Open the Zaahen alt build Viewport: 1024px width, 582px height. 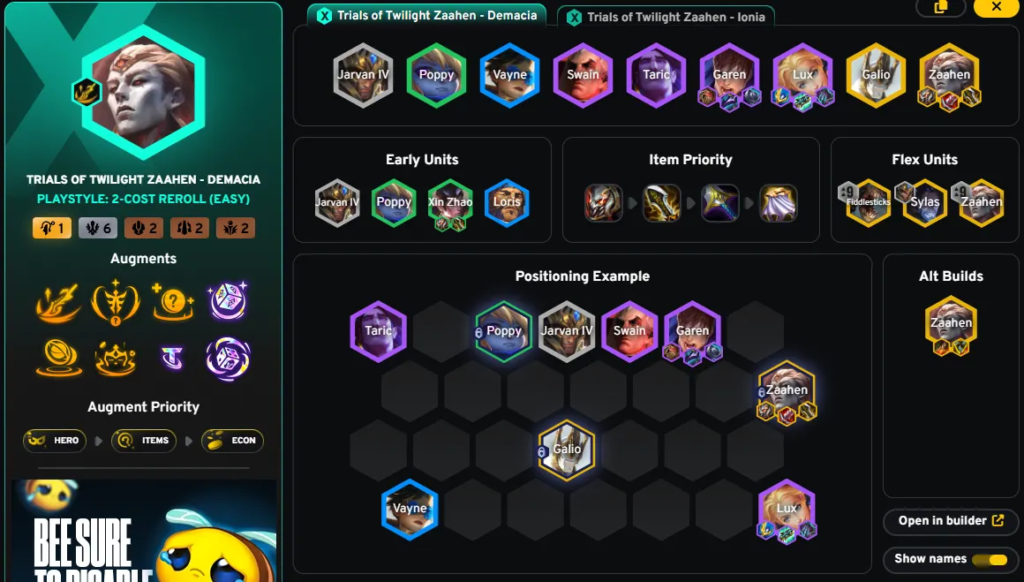(951, 326)
